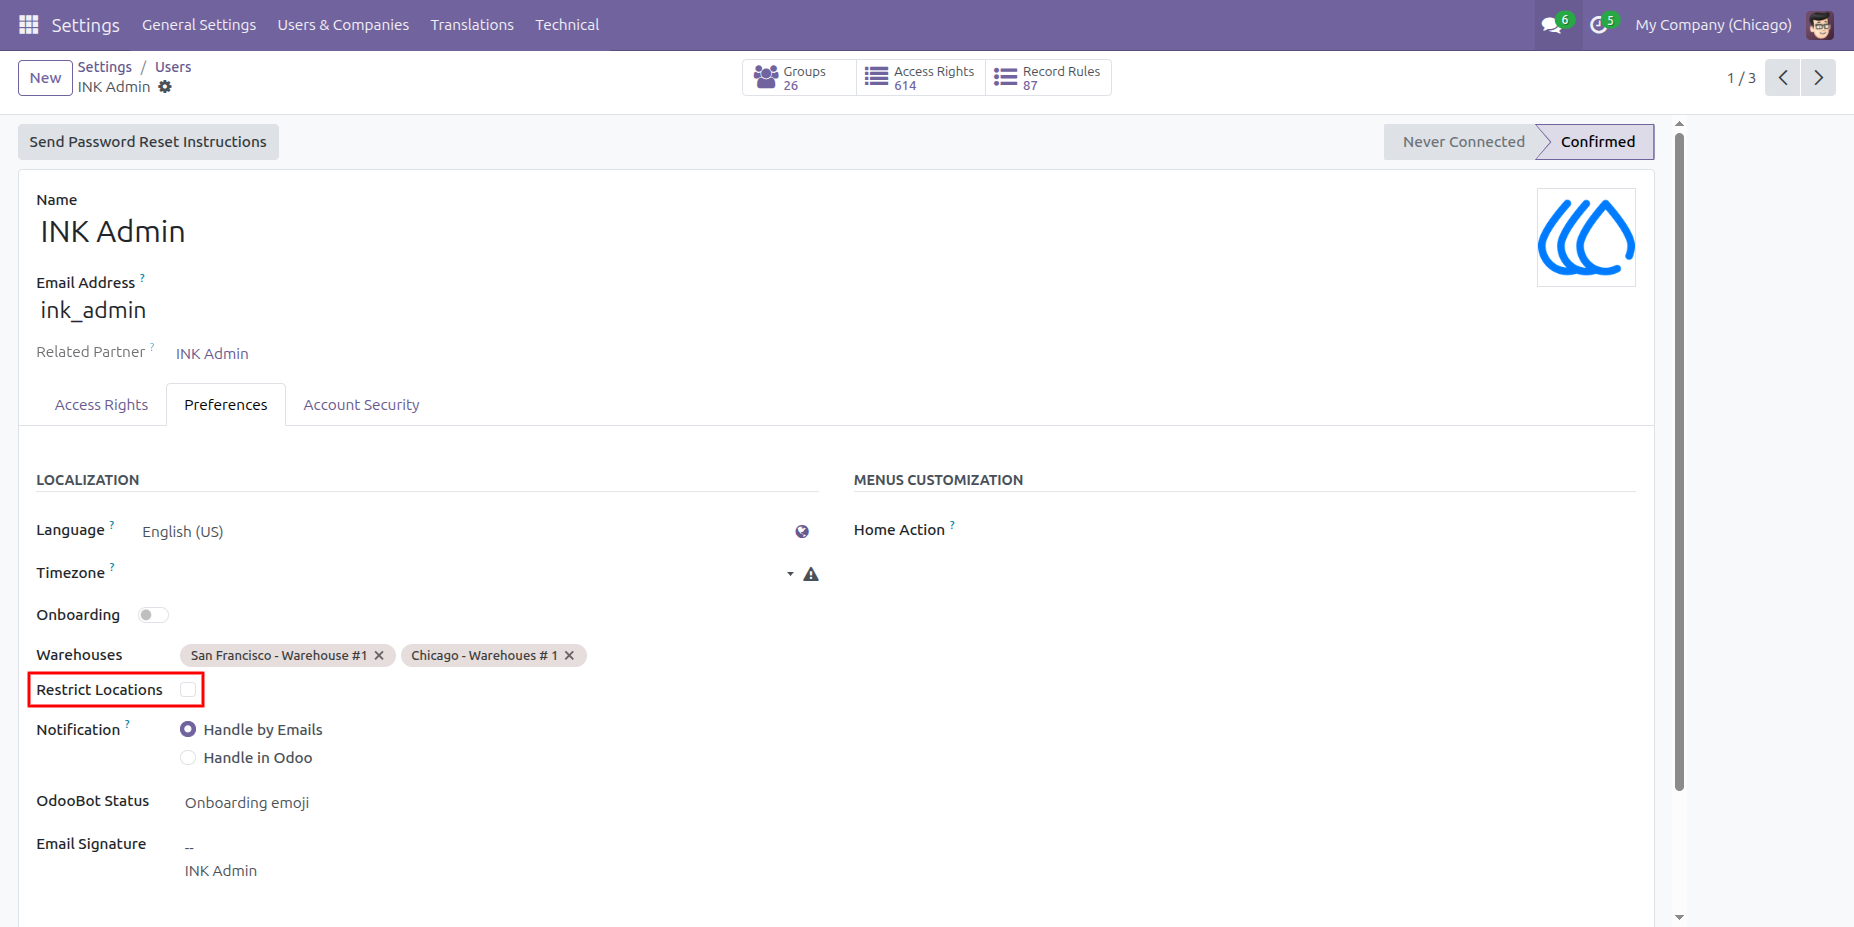This screenshot has height=927, width=1854.
Task: Switch to the Account Security tab
Action: coord(361,405)
